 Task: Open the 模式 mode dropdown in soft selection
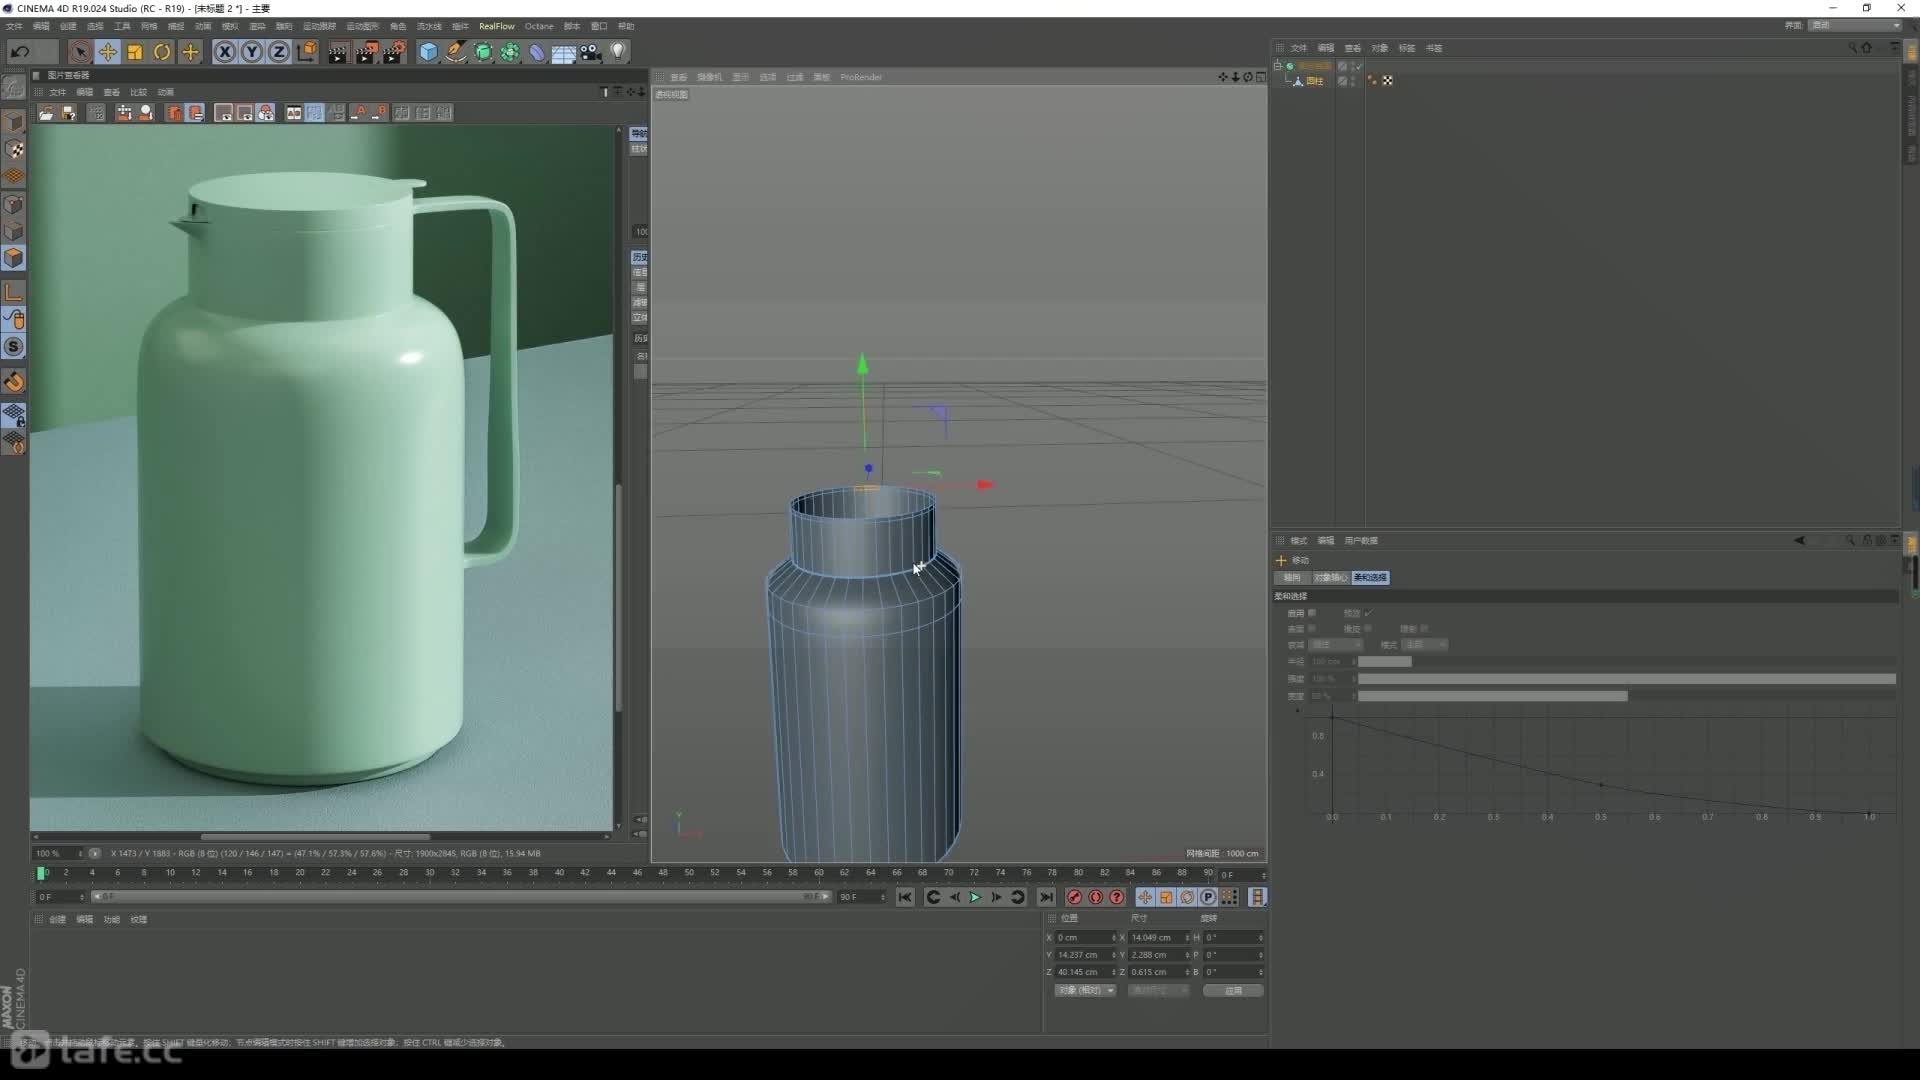(x=1426, y=645)
